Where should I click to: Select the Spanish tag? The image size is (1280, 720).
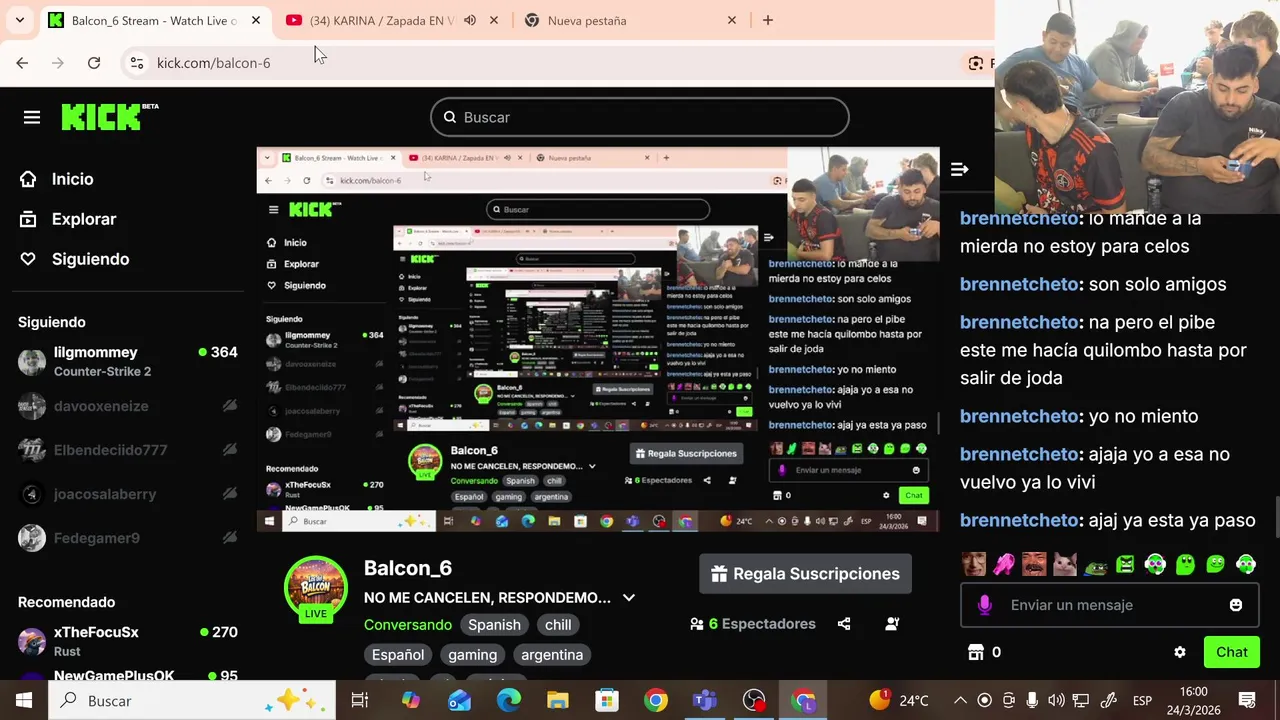[494, 625]
